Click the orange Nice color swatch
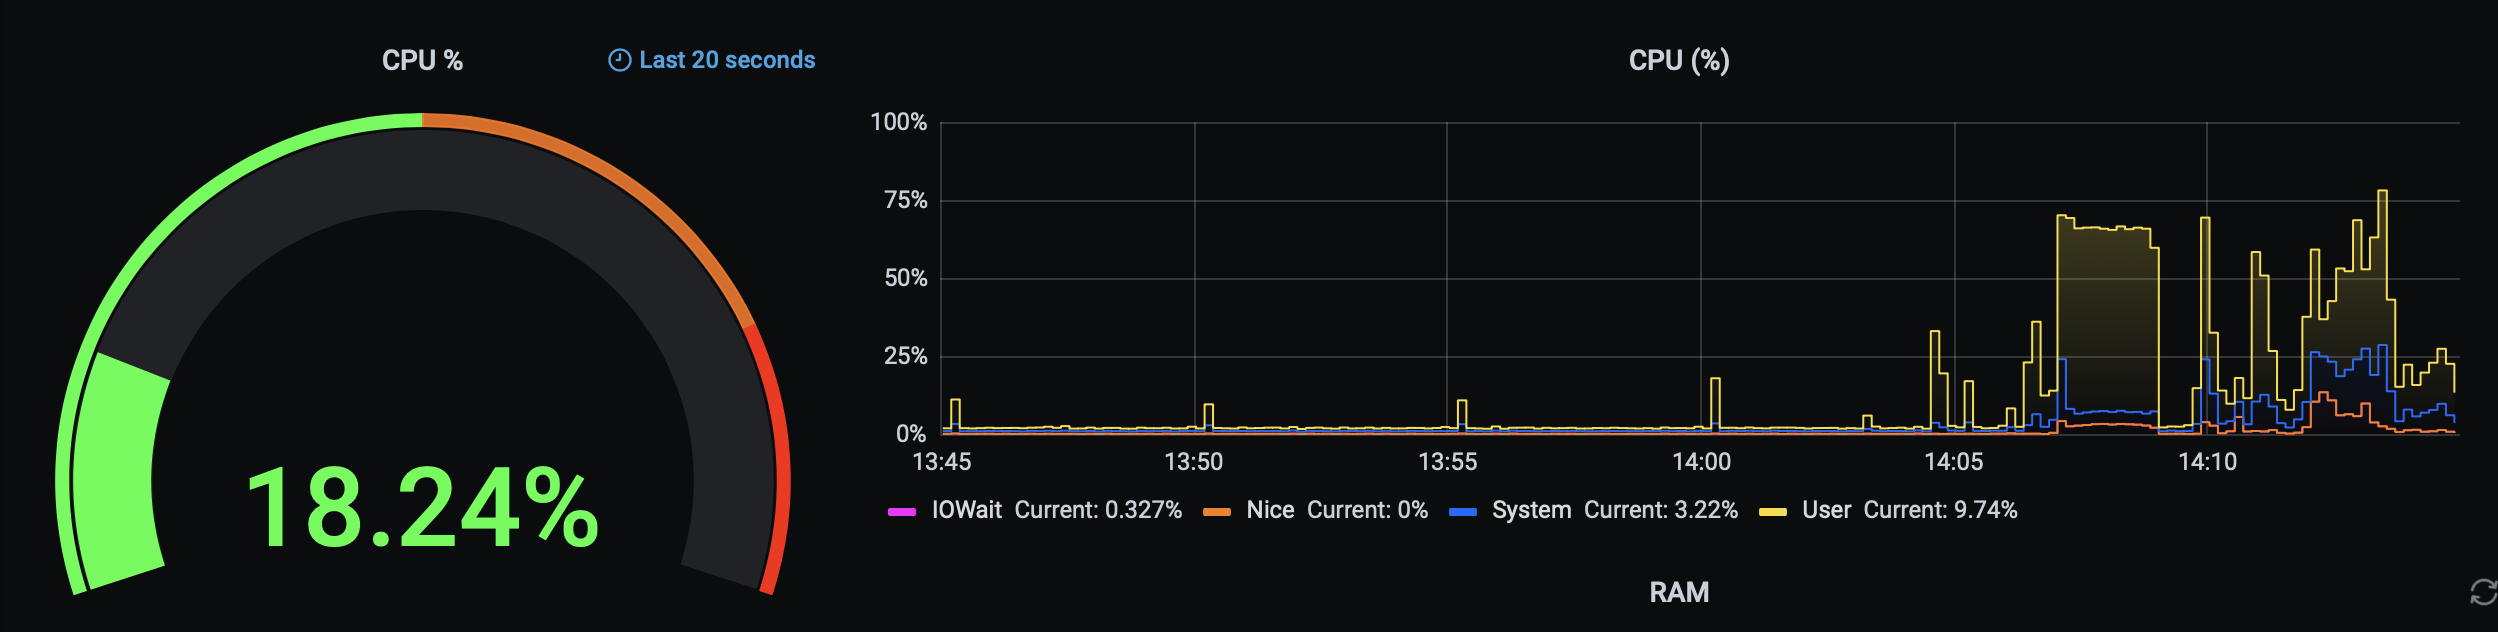This screenshot has width=2498, height=632. pyautogui.click(x=1217, y=512)
